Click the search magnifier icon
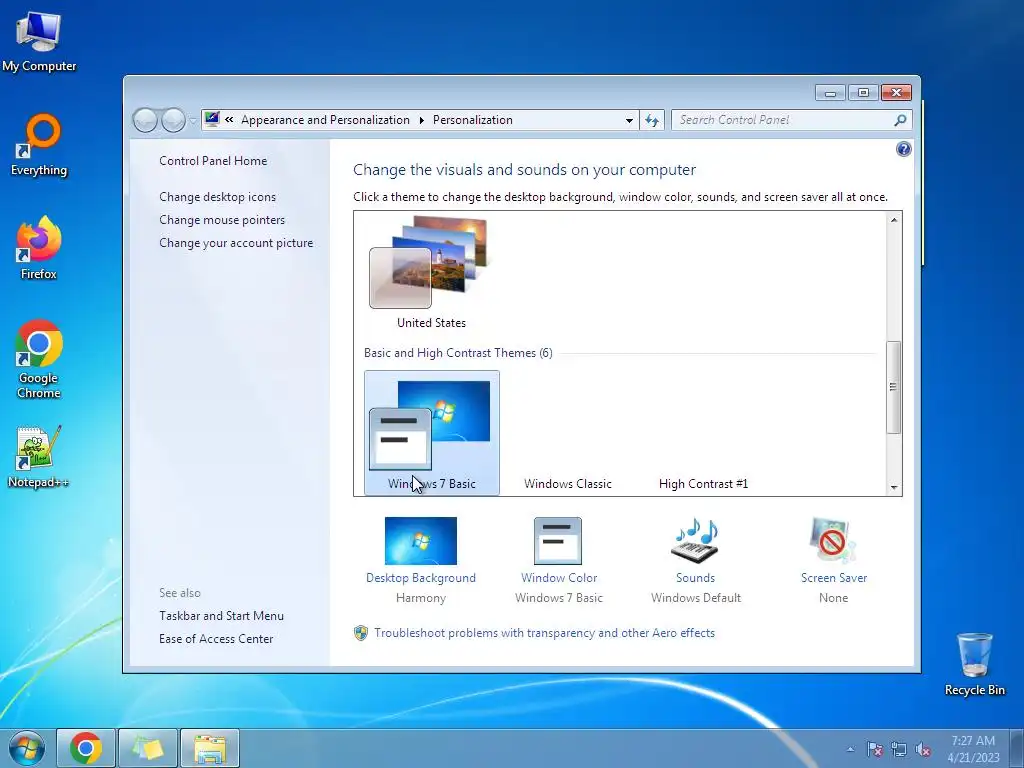The image size is (1024, 768). click(x=900, y=120)
